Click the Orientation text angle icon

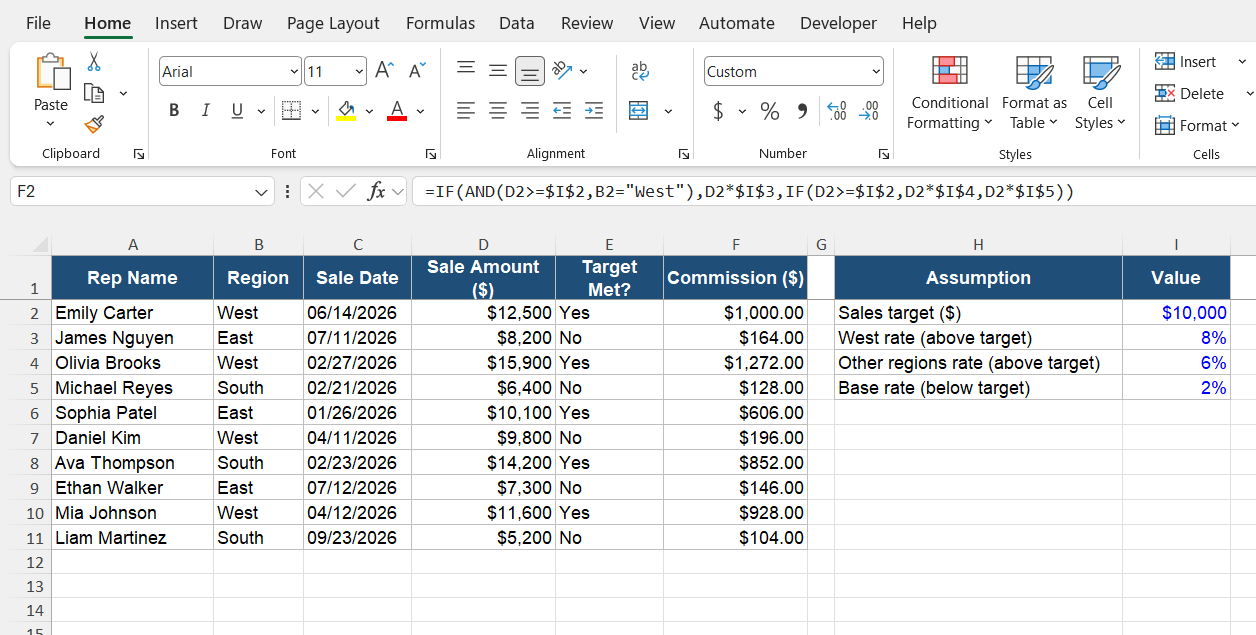(562, 70)
